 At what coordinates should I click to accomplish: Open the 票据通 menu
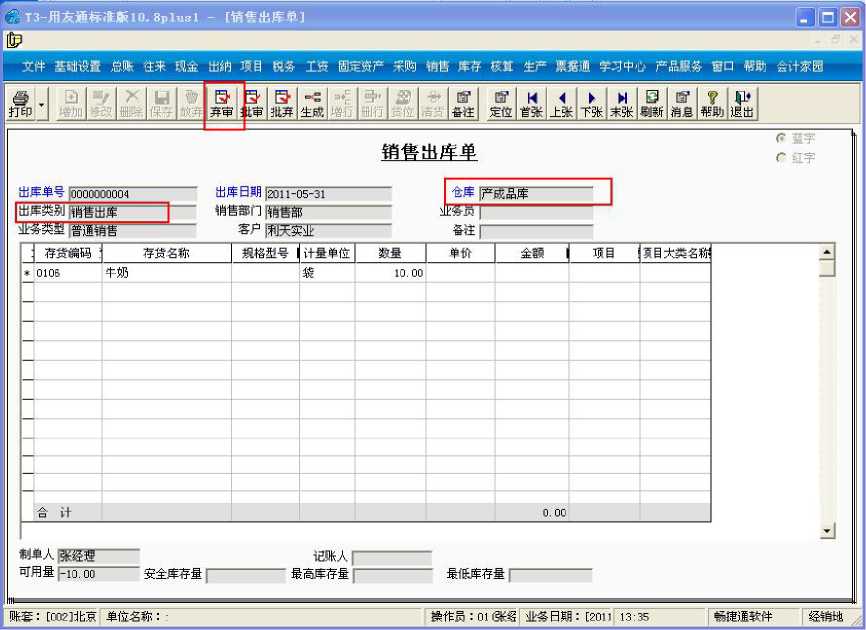click(x=573, y=66)
